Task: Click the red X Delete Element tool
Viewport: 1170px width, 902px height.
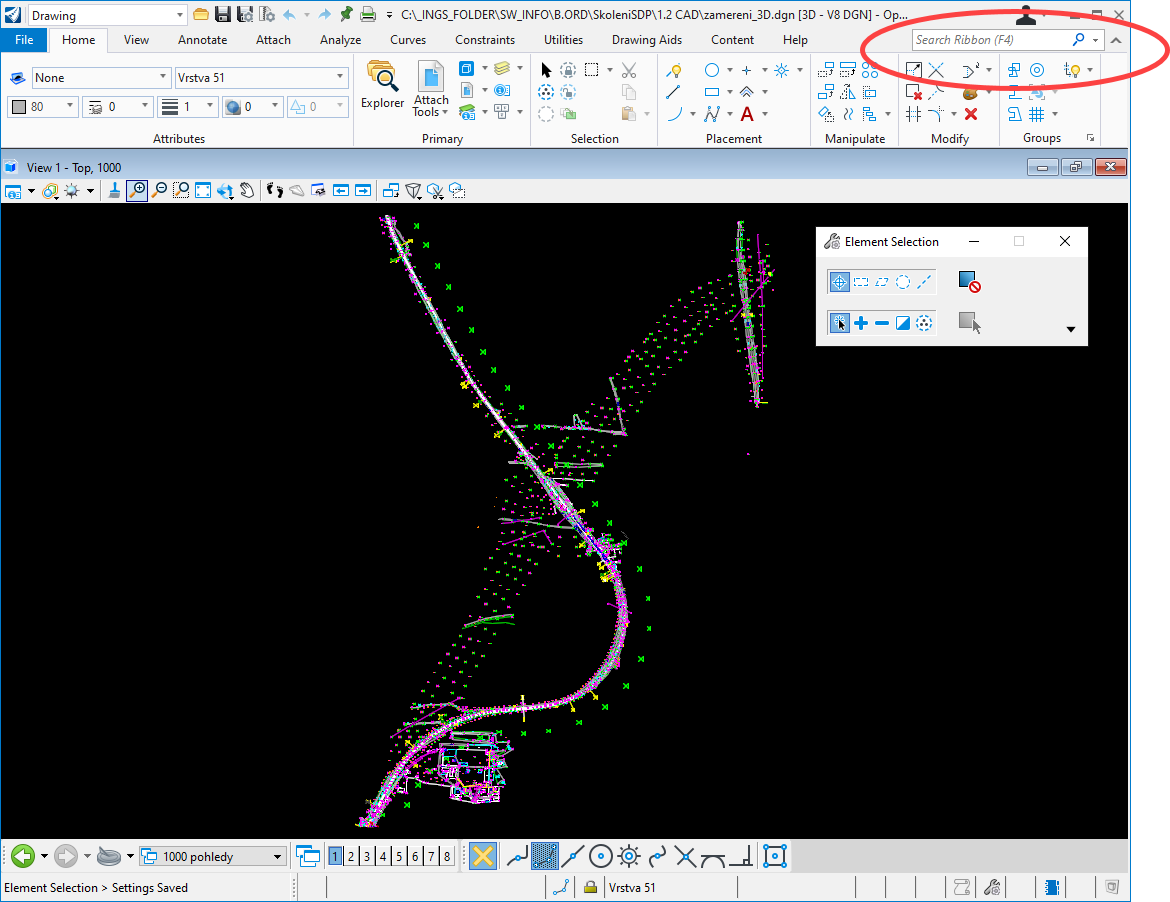Action: (971, 114)
